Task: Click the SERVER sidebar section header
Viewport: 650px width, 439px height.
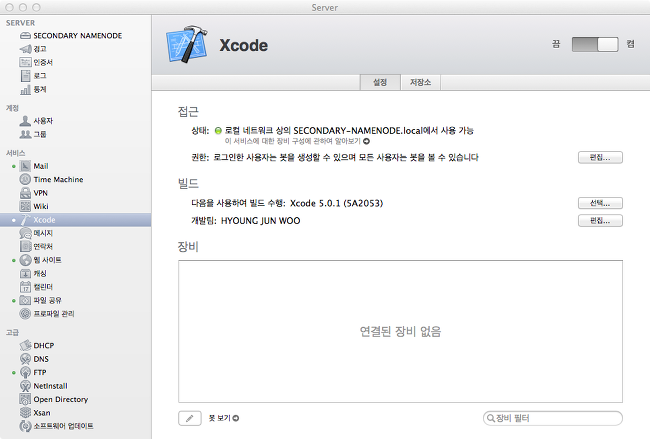Action: point(20,23)
